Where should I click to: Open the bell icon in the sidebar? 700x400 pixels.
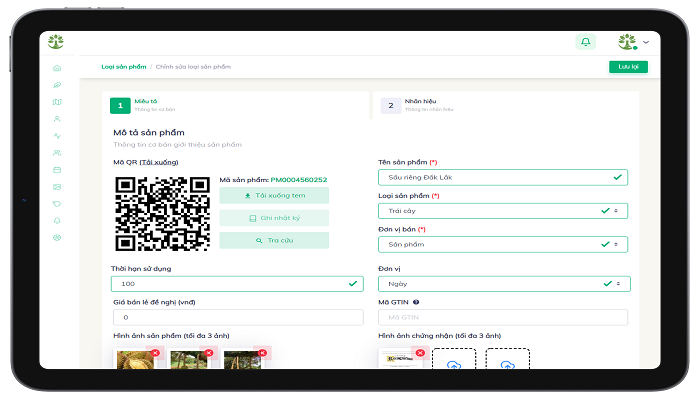click(57, 221)
